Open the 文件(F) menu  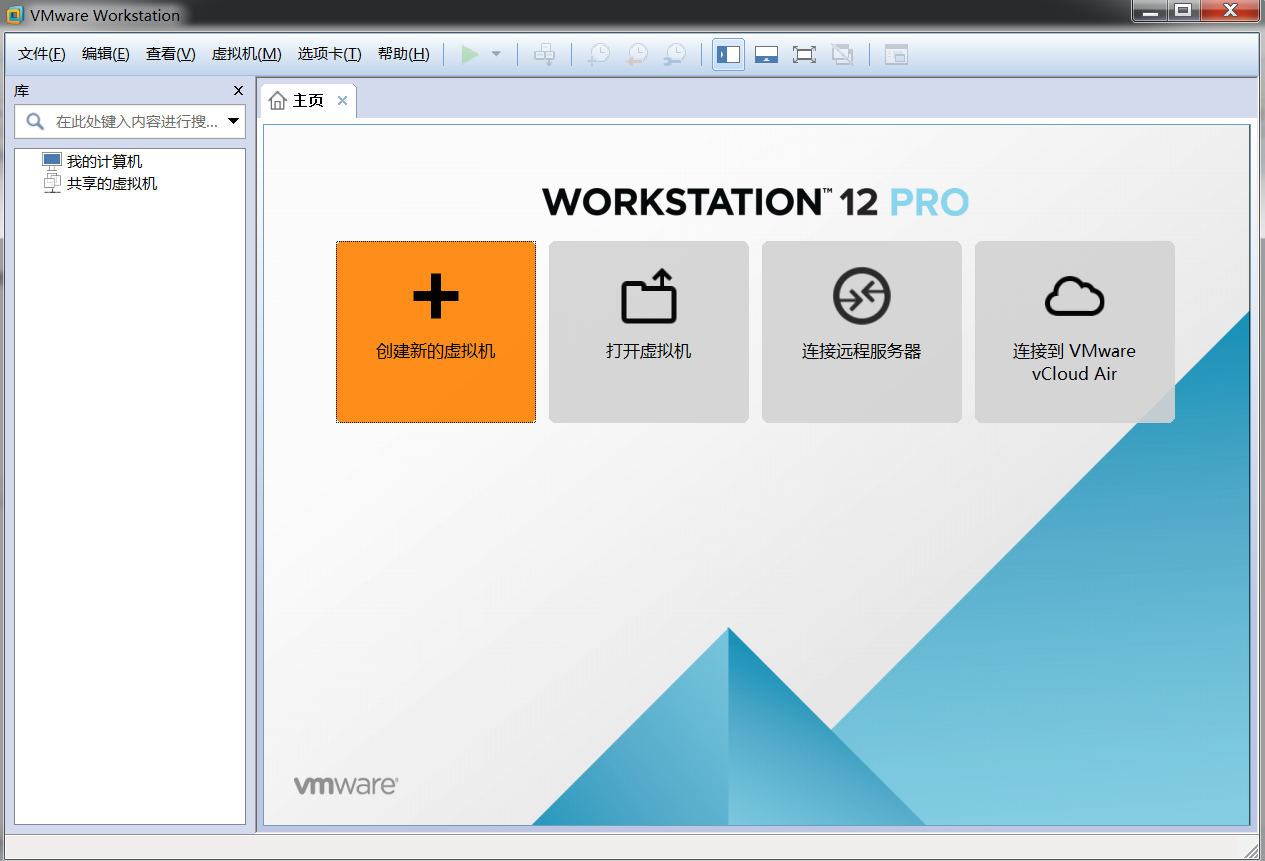tap(42, 54)
